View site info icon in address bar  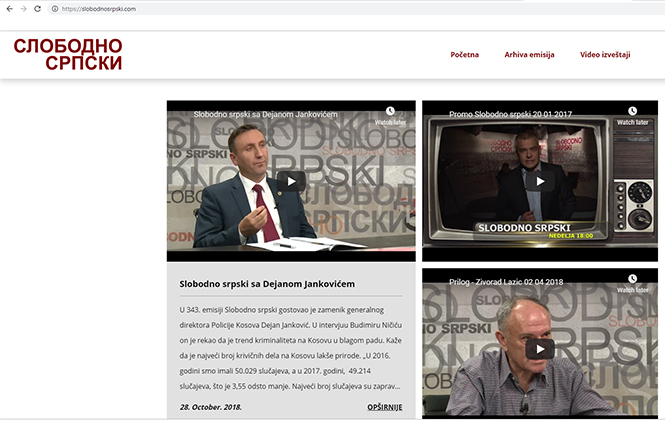pyautogui.click(x=55, y=8)
